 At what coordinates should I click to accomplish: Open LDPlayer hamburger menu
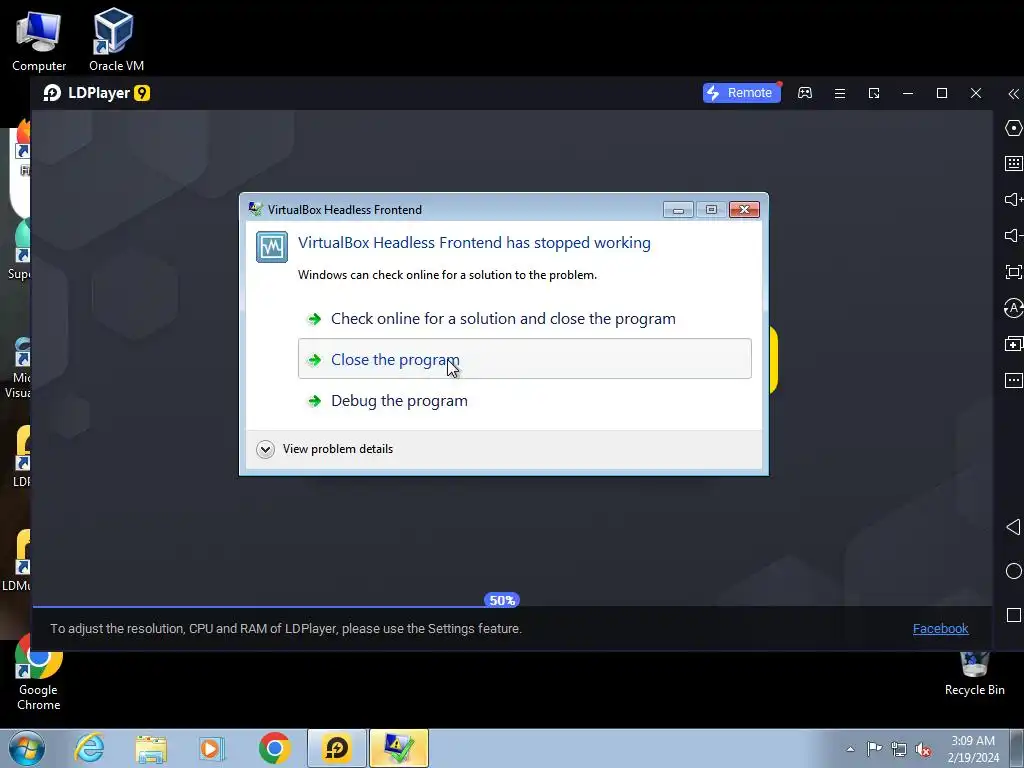(x=840, y=93)
